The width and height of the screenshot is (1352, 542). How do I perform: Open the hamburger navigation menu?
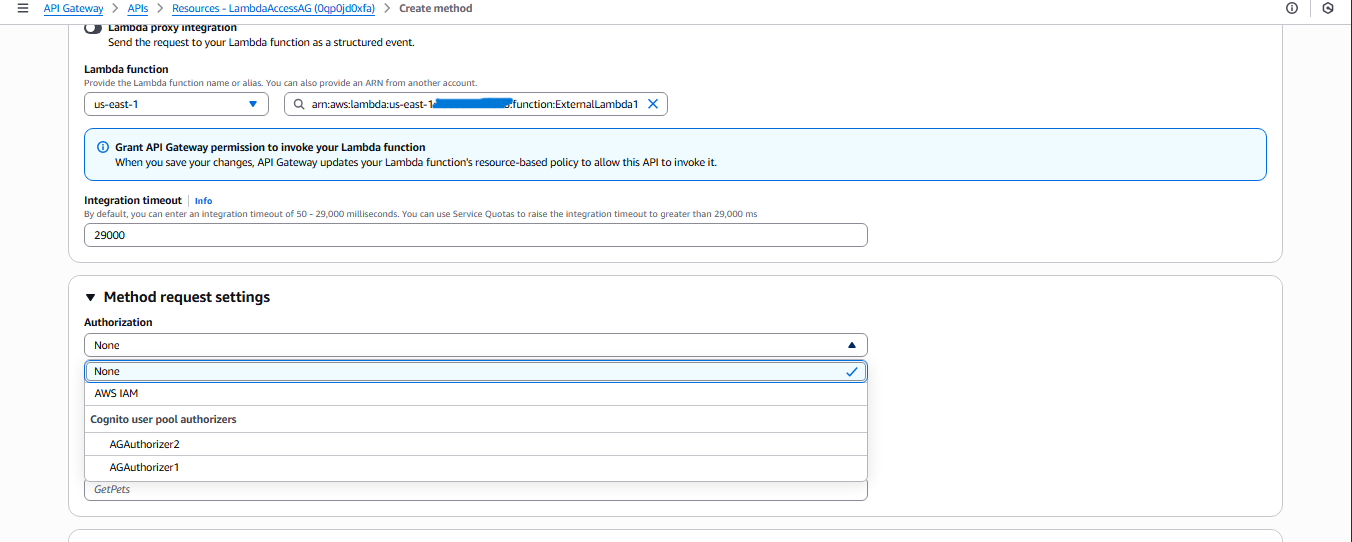point(23,8)
